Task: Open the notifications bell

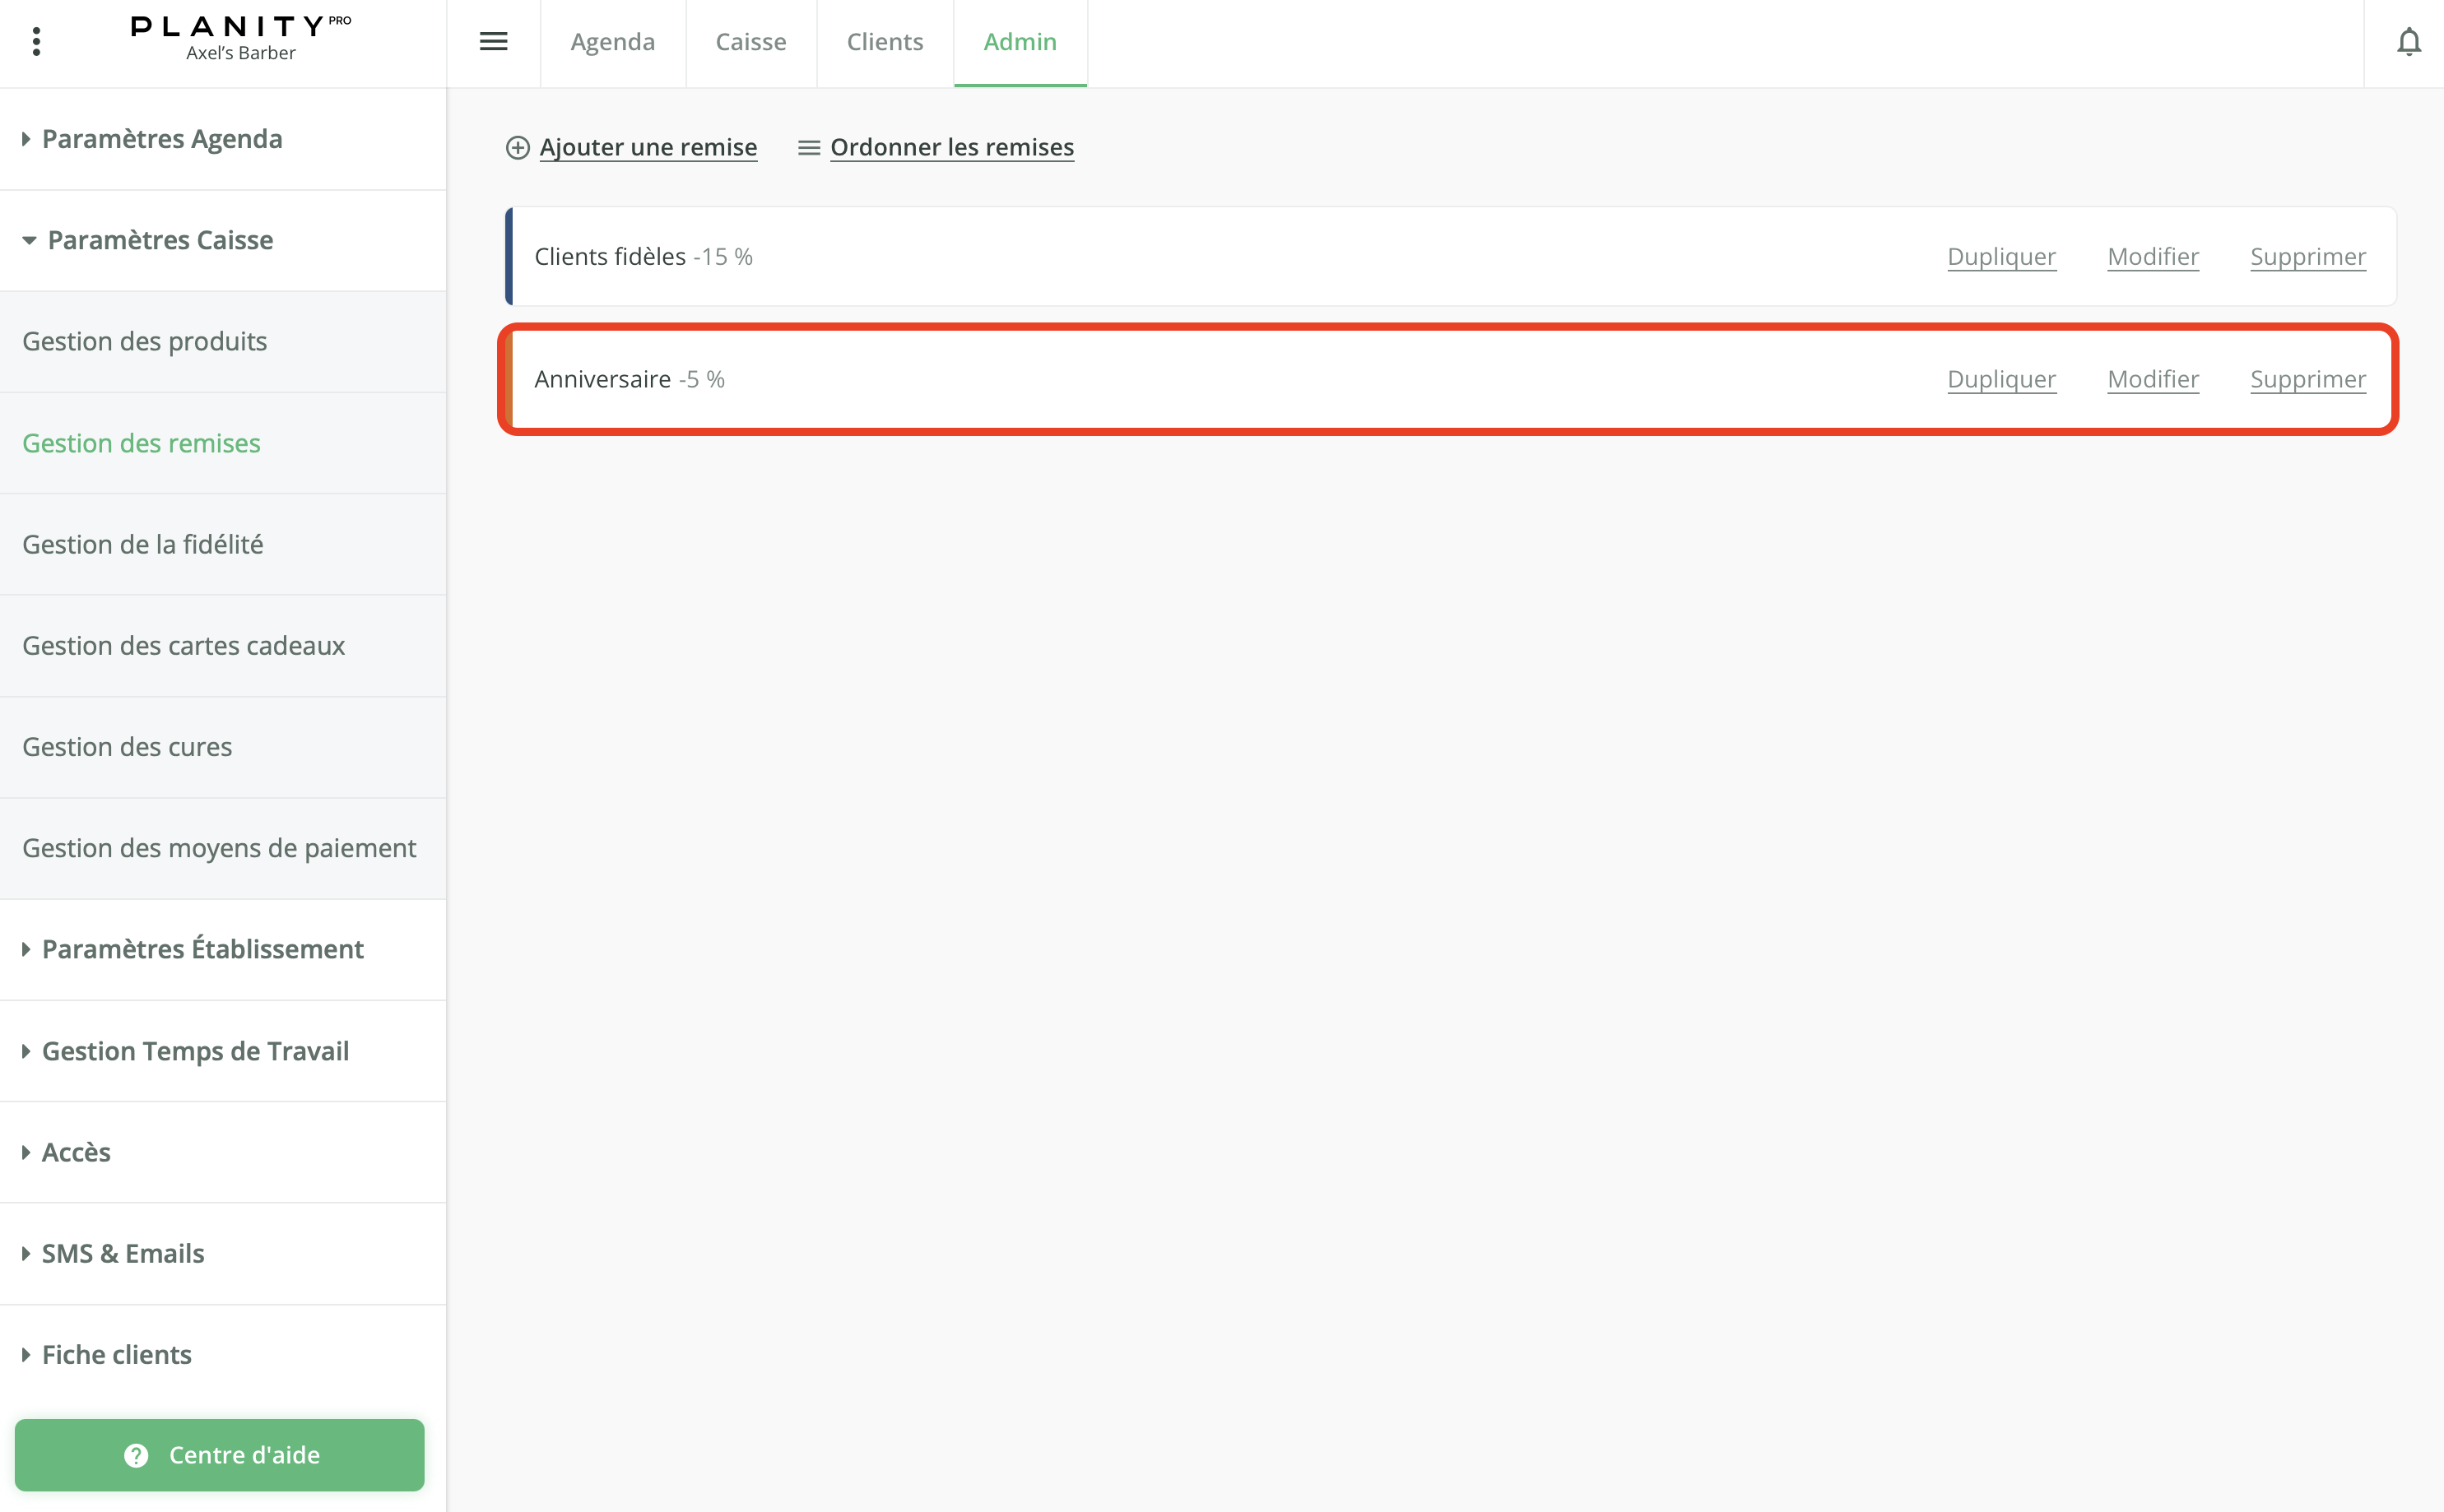Action: pos(2409,42)
